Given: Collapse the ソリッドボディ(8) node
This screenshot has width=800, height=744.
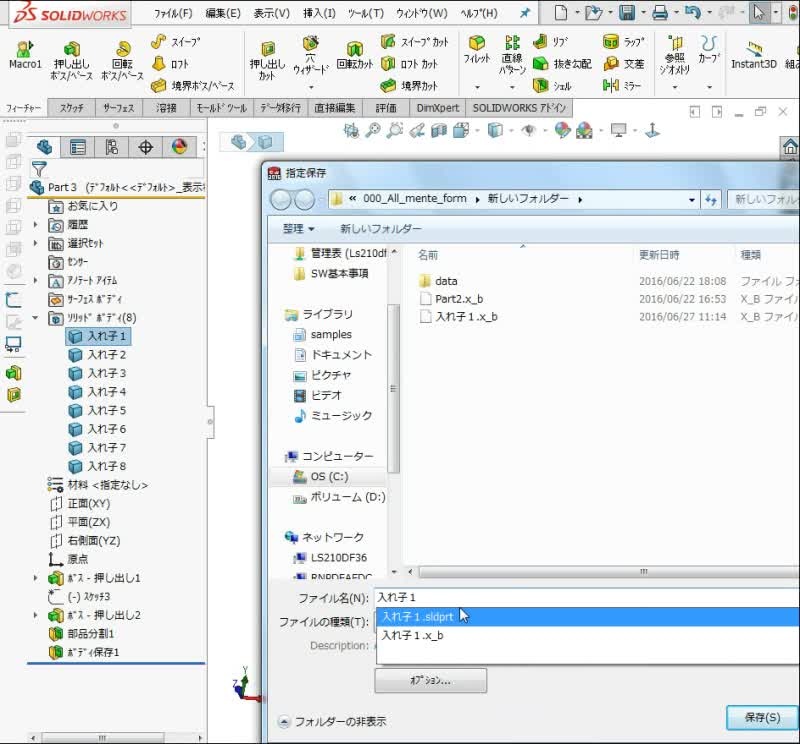Looking at the screenshot, I should (35, 317).
